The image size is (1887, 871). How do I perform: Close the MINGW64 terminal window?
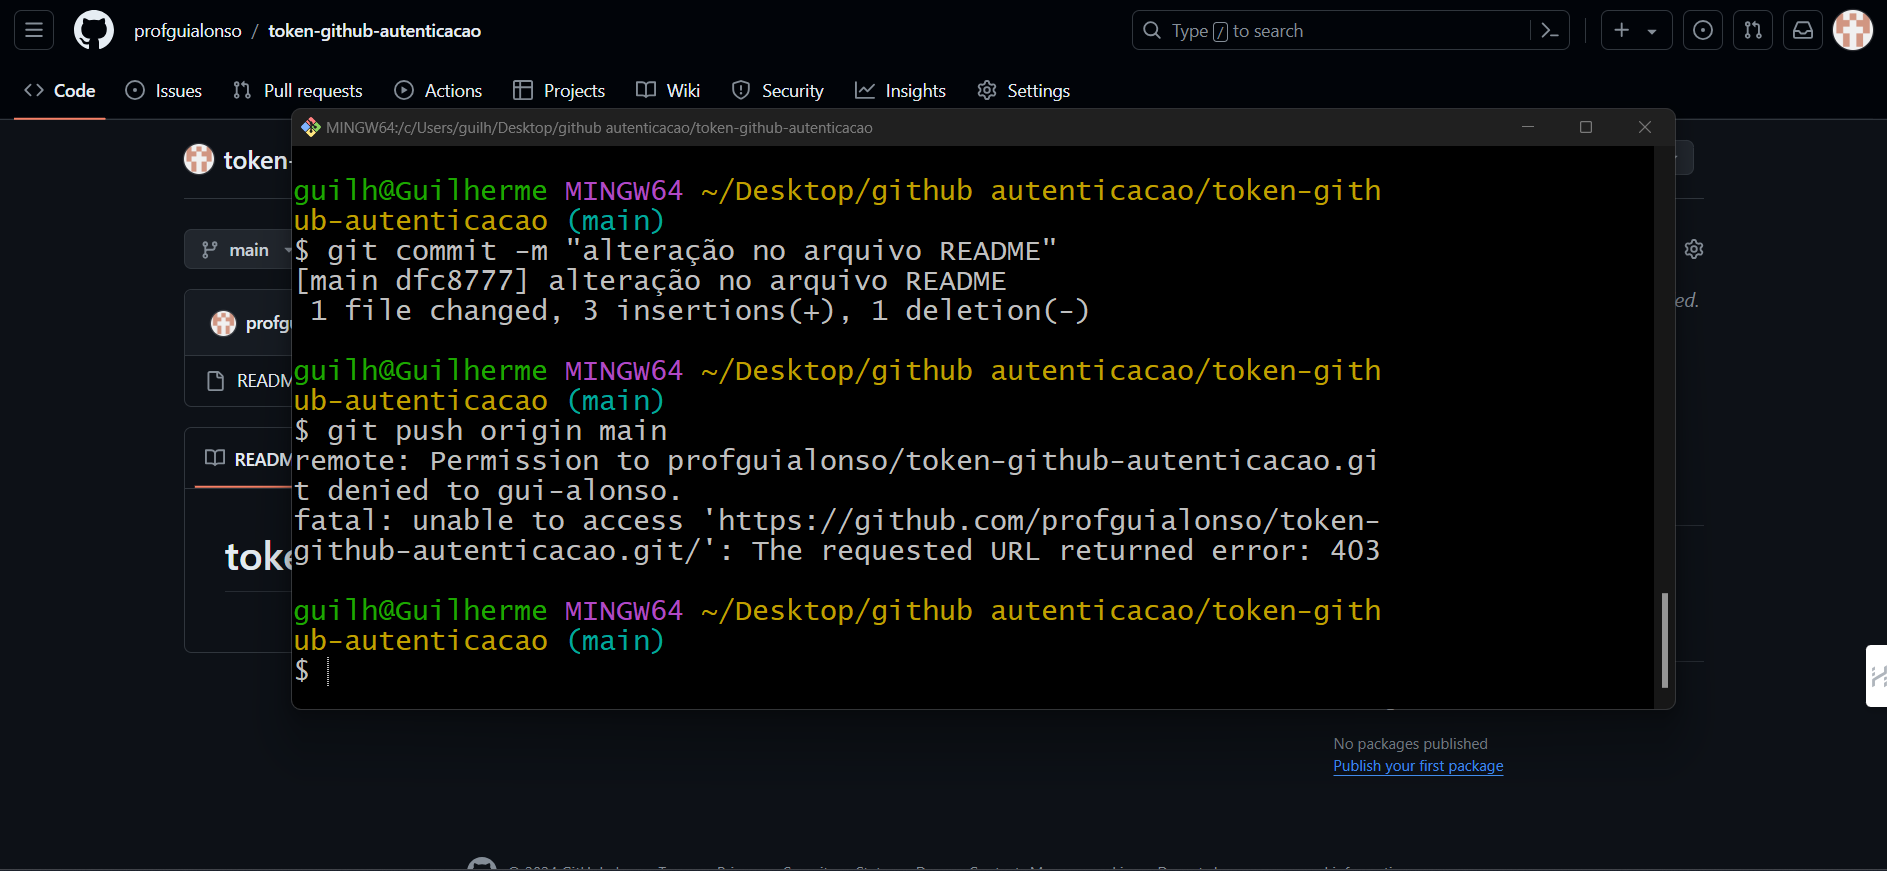click(1645, 127)
